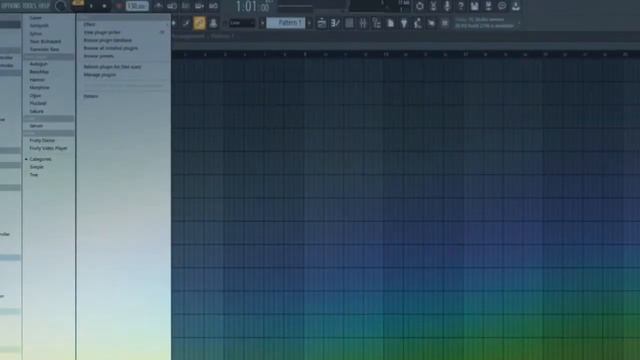Select Toxic Biohazard plugin
Screen dimensions: 640x360
tap(45, 41)
